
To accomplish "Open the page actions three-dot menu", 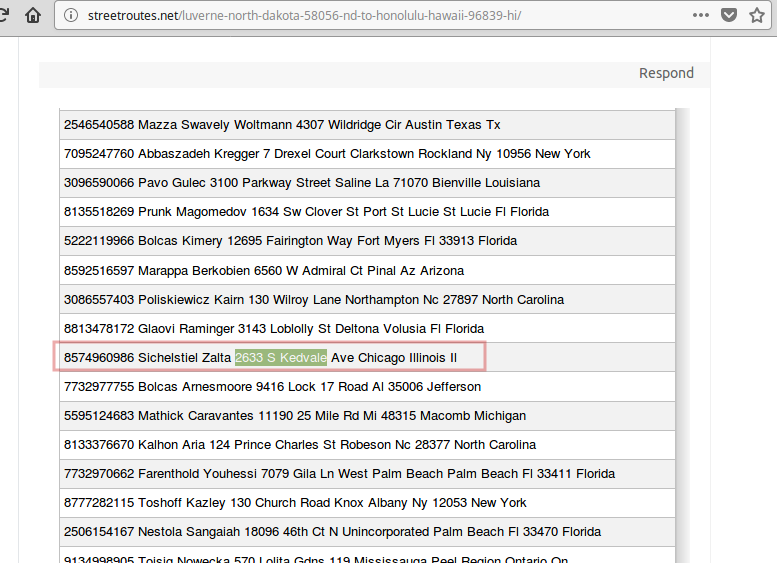I will (701, 15).
